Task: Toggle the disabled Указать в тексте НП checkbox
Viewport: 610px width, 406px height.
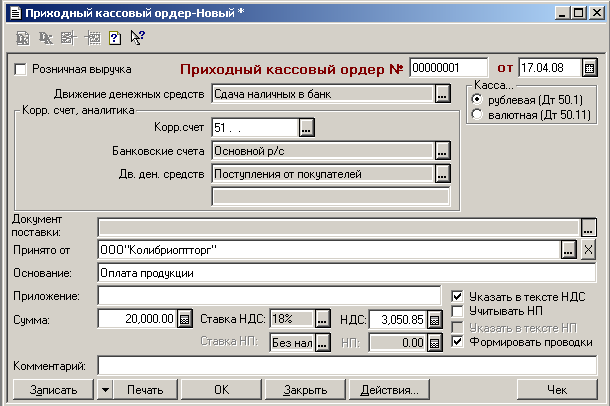Action: tap(458, 327)
